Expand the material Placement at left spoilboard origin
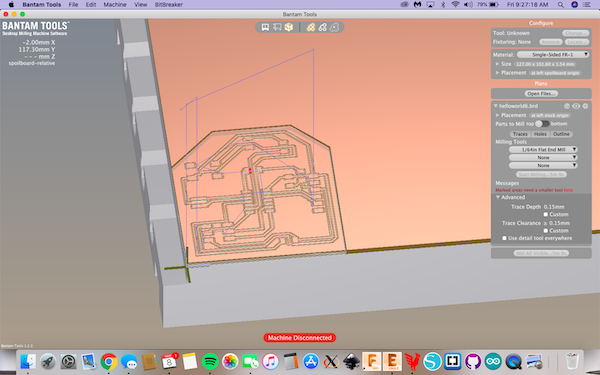The image size is (600, 375). click(x=497, y=73)
